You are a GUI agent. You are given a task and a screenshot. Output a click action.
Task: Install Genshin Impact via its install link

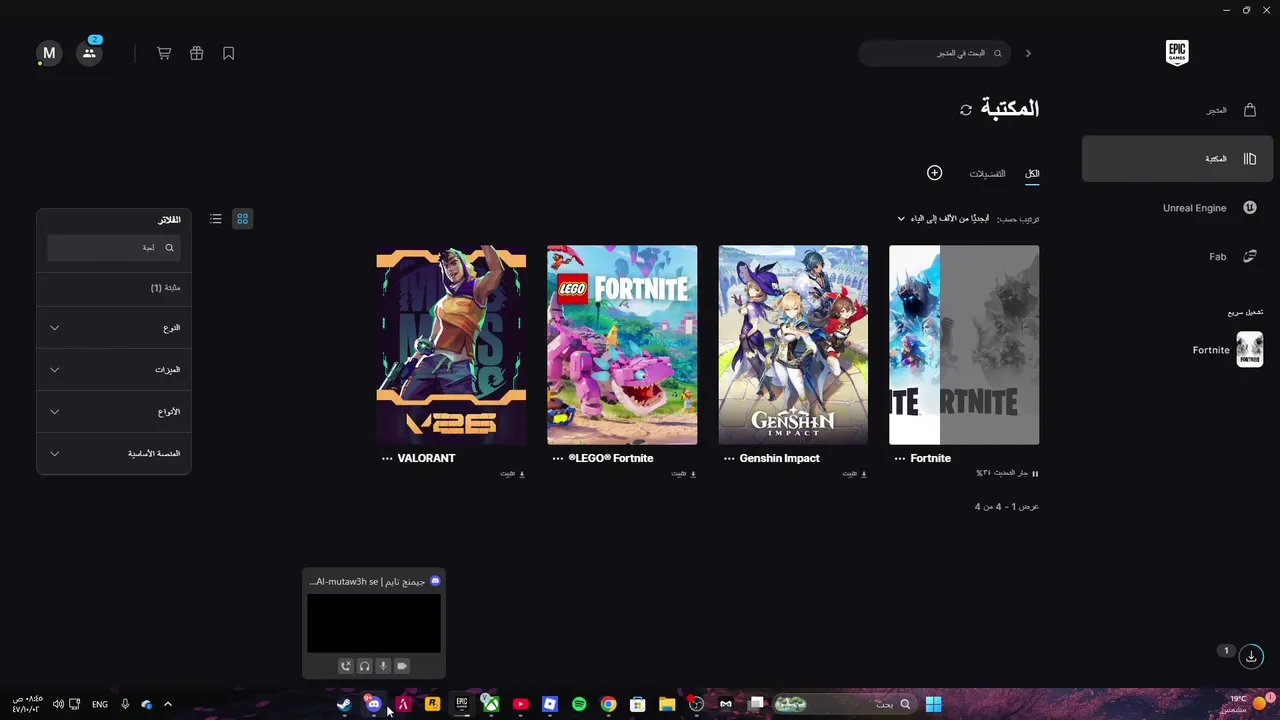tap(855, 474)
